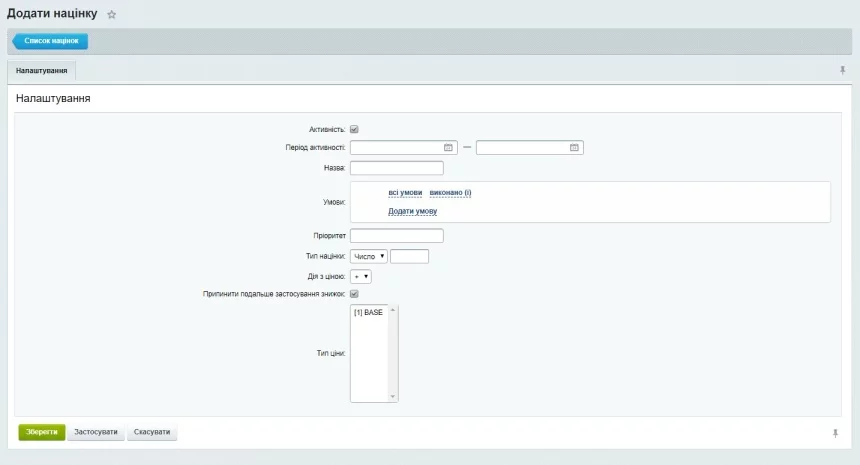Switch to the Налаштування tab
The image size is (860, 465).
[42, 72]
